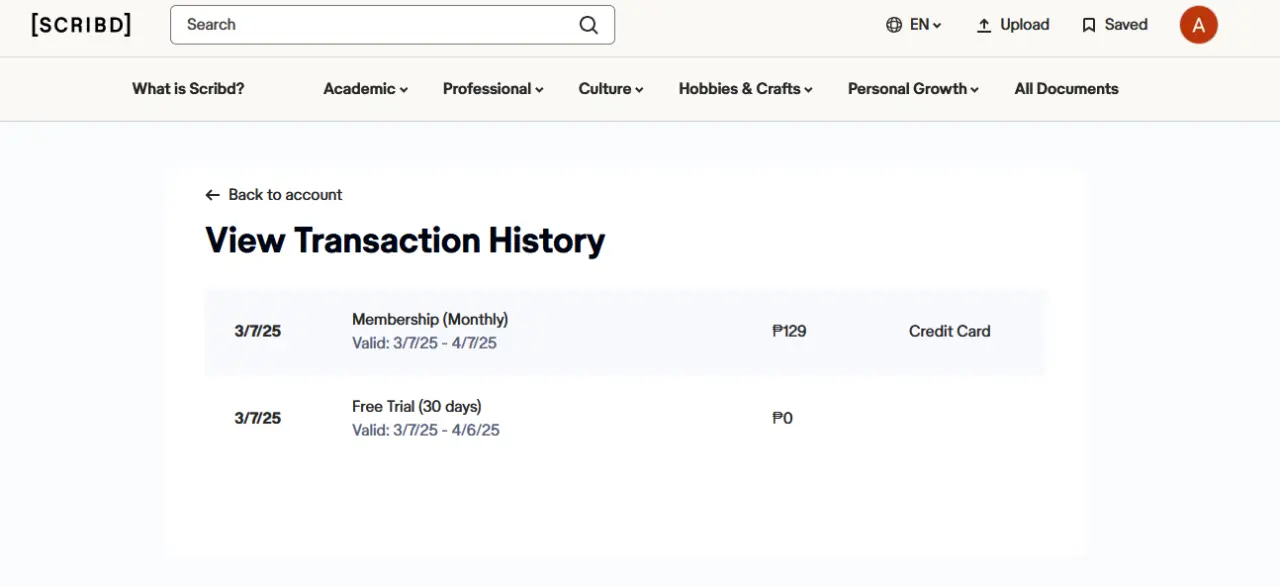
Task: Open the orange profile avatar A
Action: pos(1198,25)
